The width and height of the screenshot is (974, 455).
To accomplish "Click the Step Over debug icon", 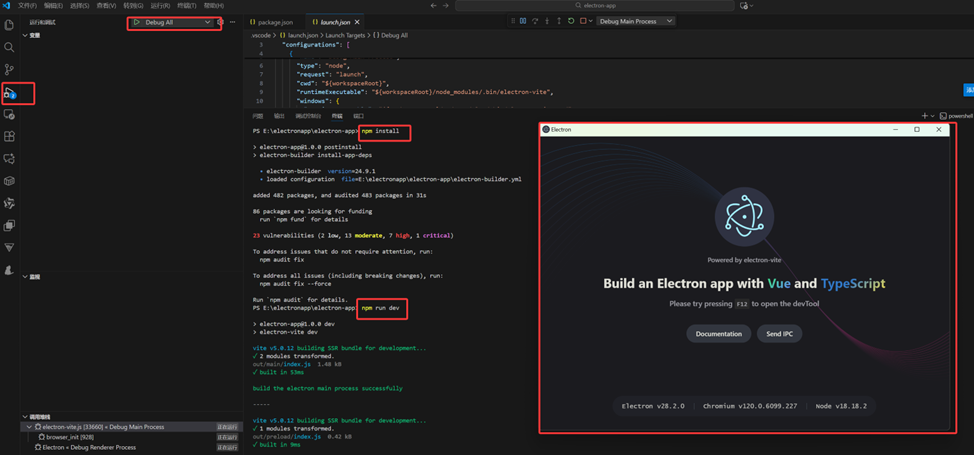I will (x=535, y=21).
